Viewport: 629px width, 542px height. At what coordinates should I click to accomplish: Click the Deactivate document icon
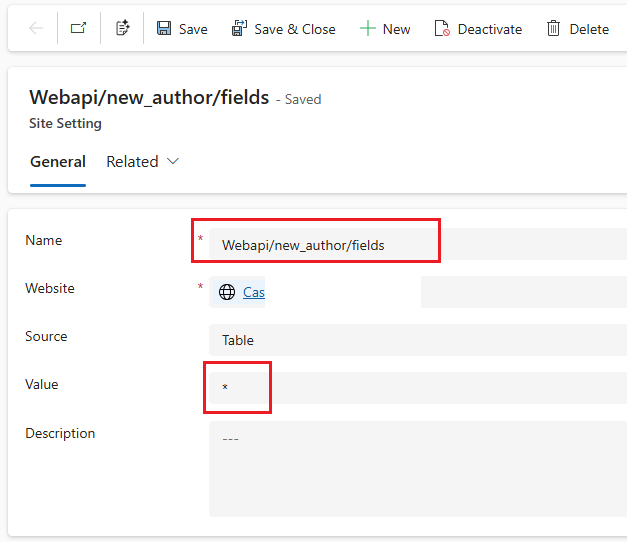click(x=442, y=28)
